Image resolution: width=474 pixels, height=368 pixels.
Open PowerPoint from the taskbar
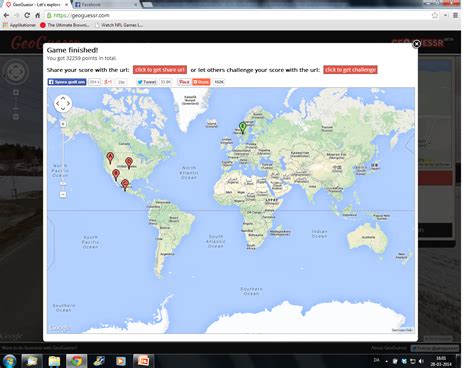143,361
